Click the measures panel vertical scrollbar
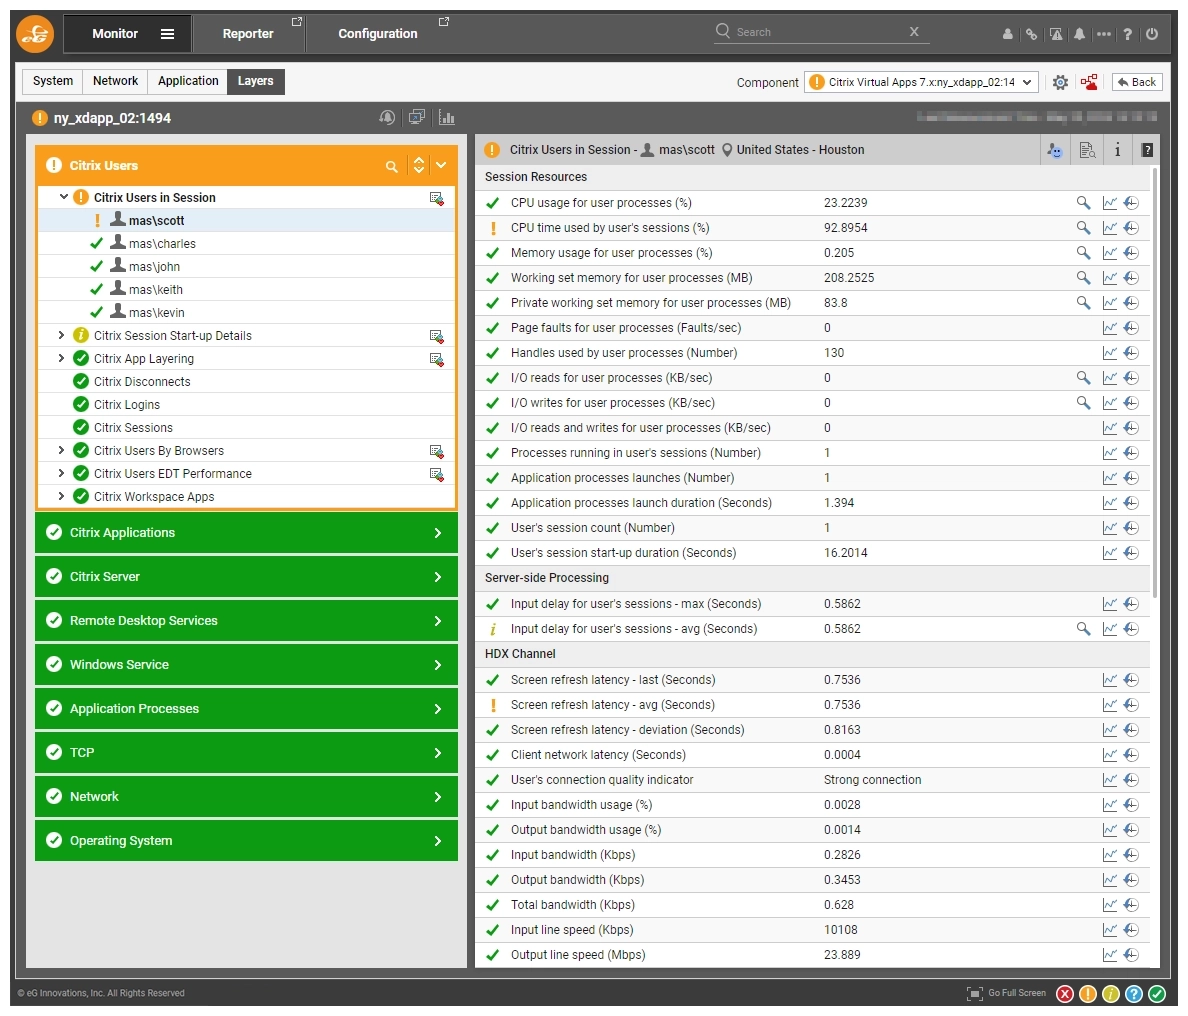1188x1016 pixels. (x=1155, y=383)
